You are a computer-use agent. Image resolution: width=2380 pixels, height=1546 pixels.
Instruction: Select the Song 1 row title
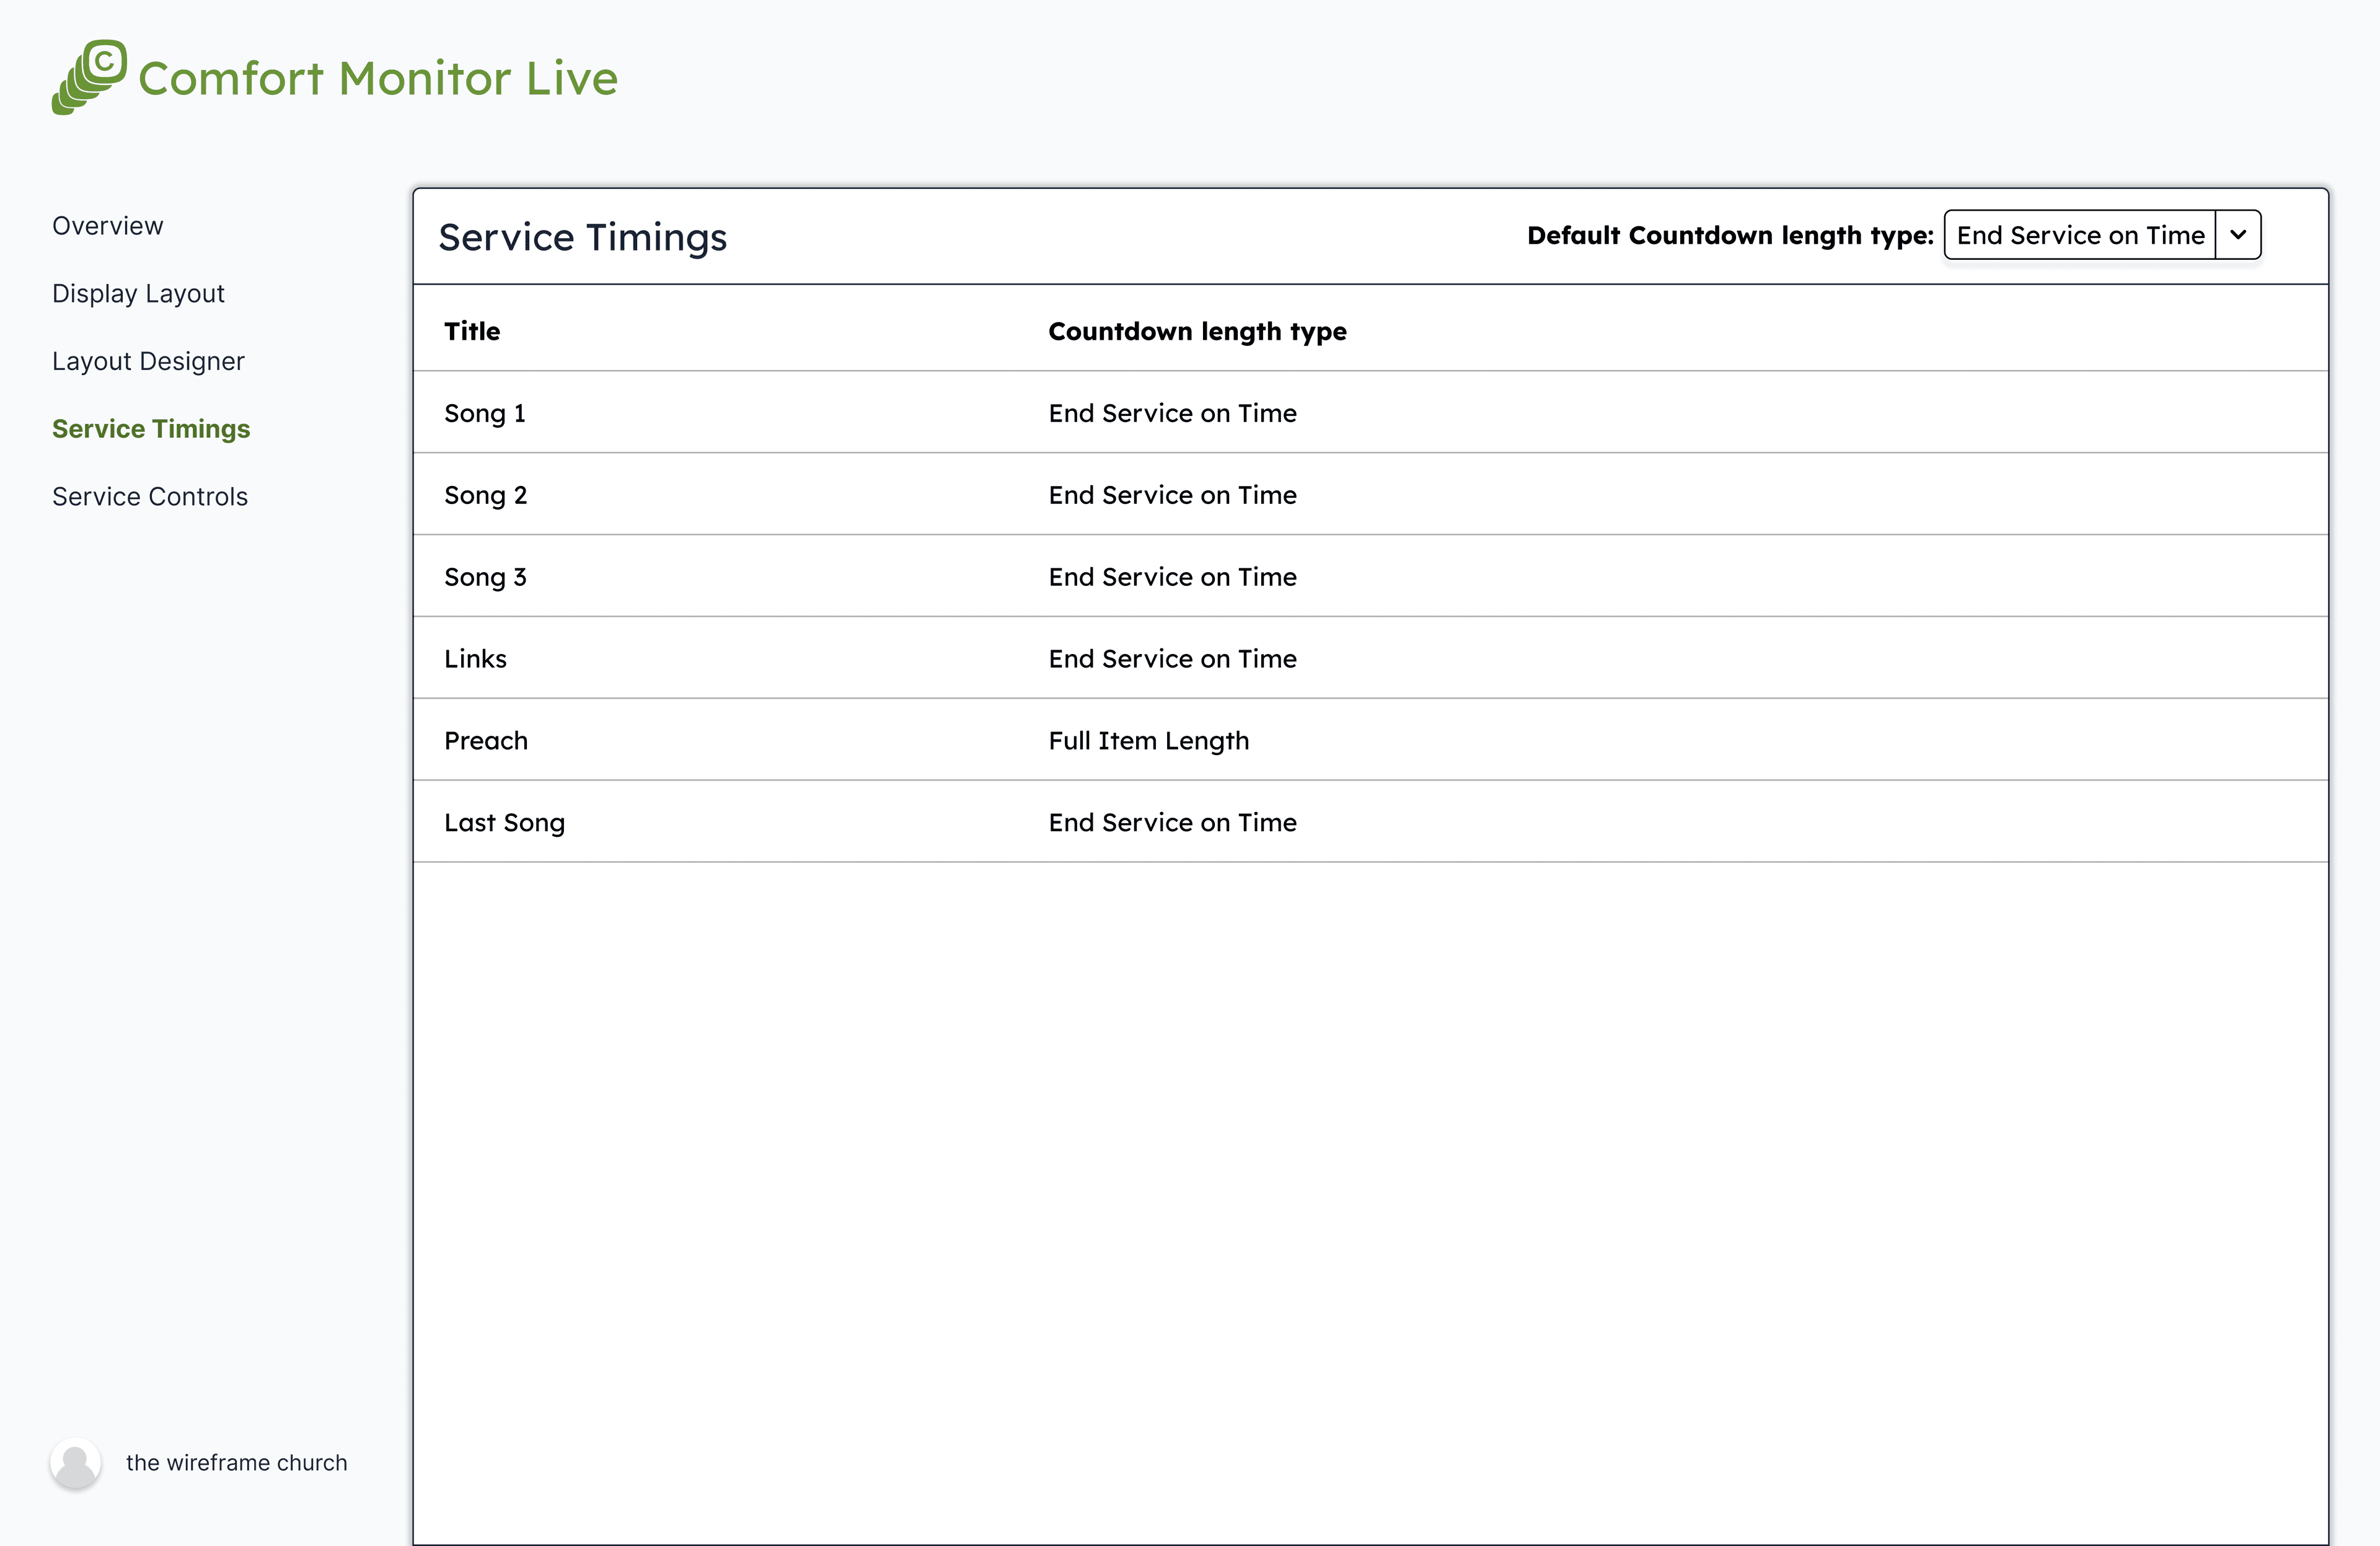(485, 413)
